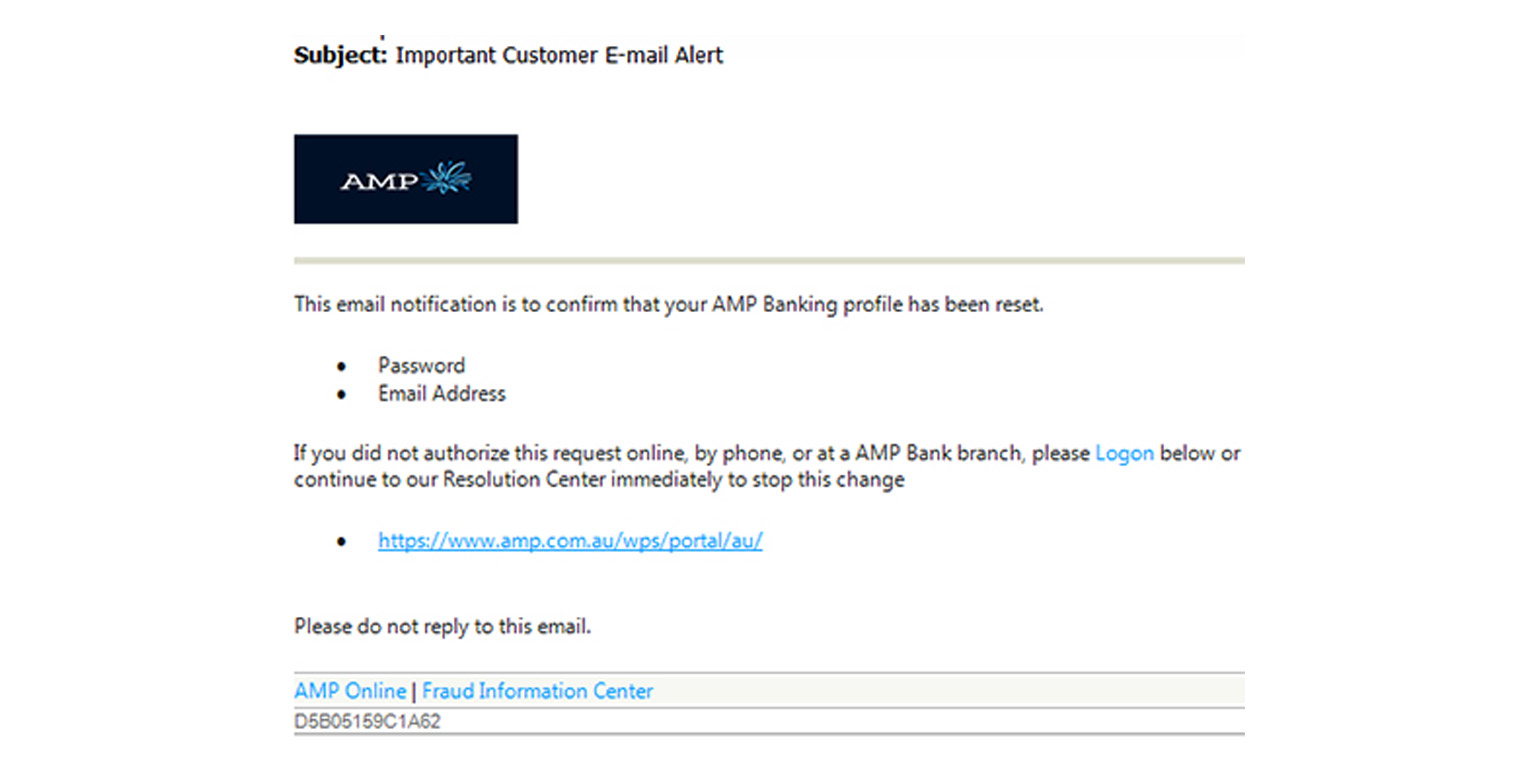
Task: Open the https://www.amp.com.au/wps/portal/au/ link
Action: (x=570, y=541)
